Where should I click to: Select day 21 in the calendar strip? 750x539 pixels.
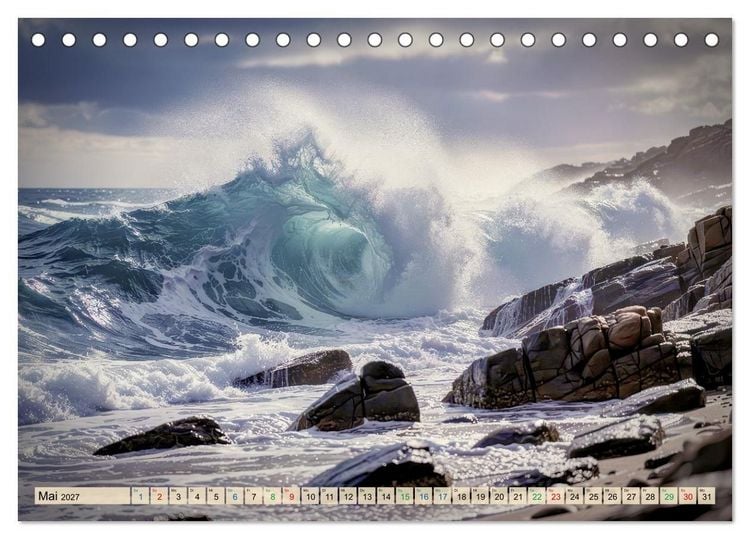click(x=518, y=496)
